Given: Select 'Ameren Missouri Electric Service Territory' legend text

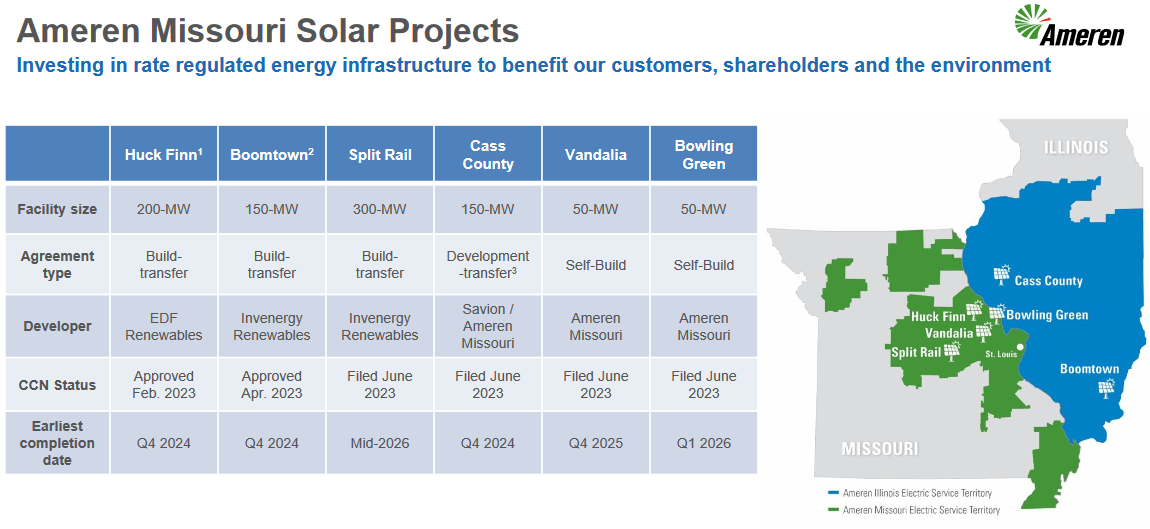Looking at the screenshot, I should coord(921,508).
